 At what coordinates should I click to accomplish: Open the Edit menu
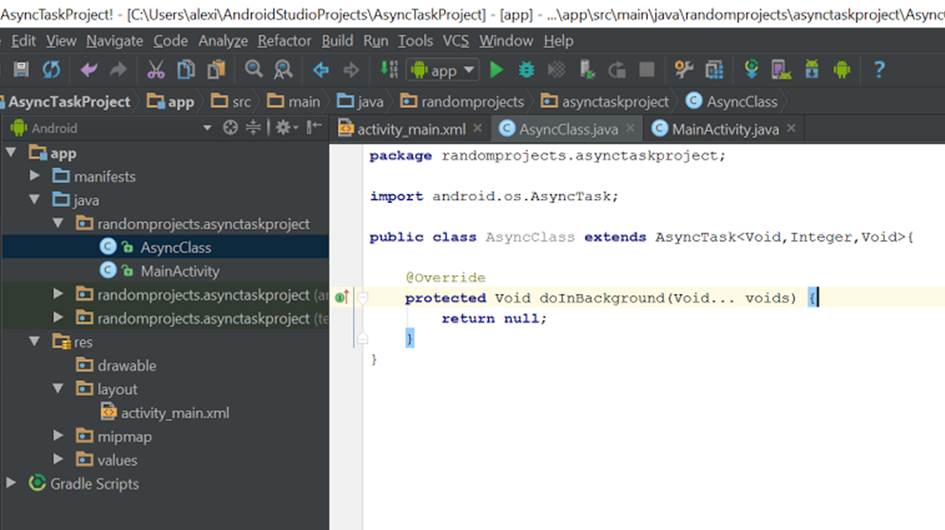point(24,41)
